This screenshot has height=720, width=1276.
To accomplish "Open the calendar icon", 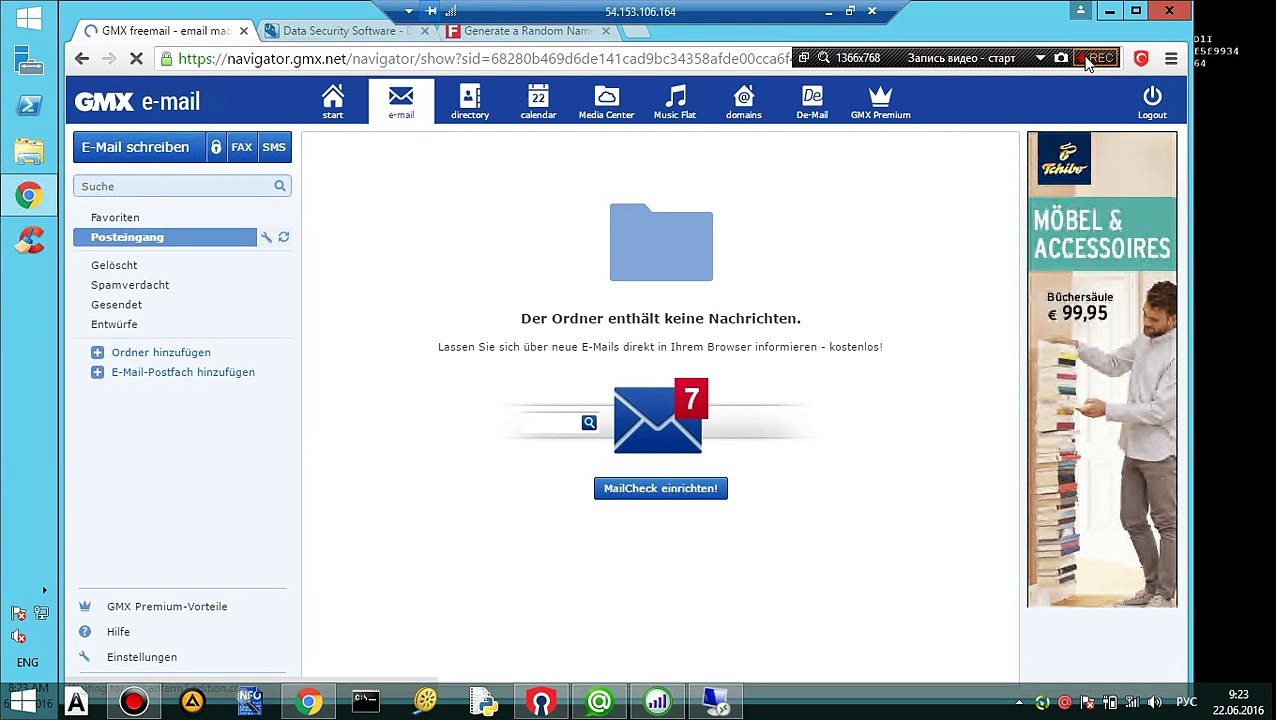I will pos(538,102).
